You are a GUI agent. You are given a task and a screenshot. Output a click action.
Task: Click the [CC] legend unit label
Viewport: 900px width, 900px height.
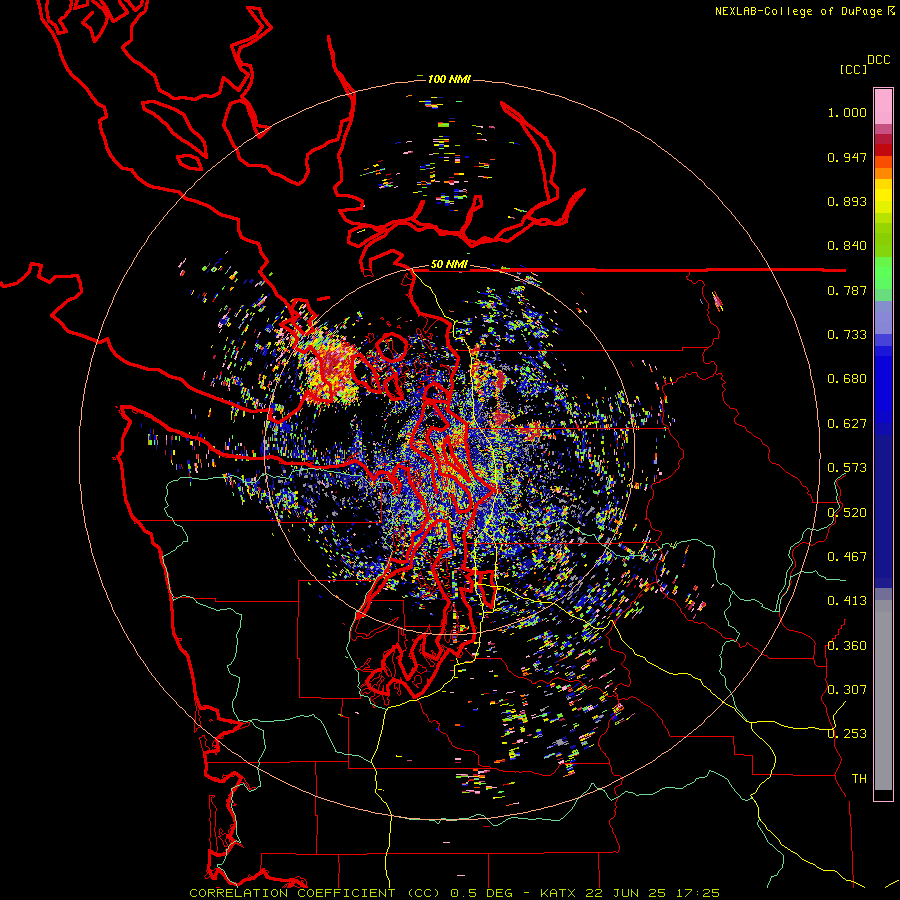(x=853, y=69)
